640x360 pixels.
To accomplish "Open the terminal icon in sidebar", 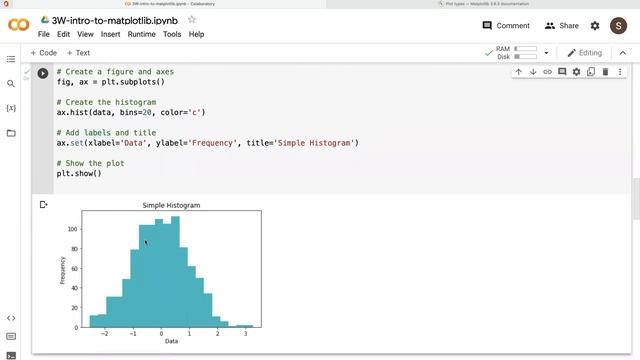I will (x=11, y=356).
